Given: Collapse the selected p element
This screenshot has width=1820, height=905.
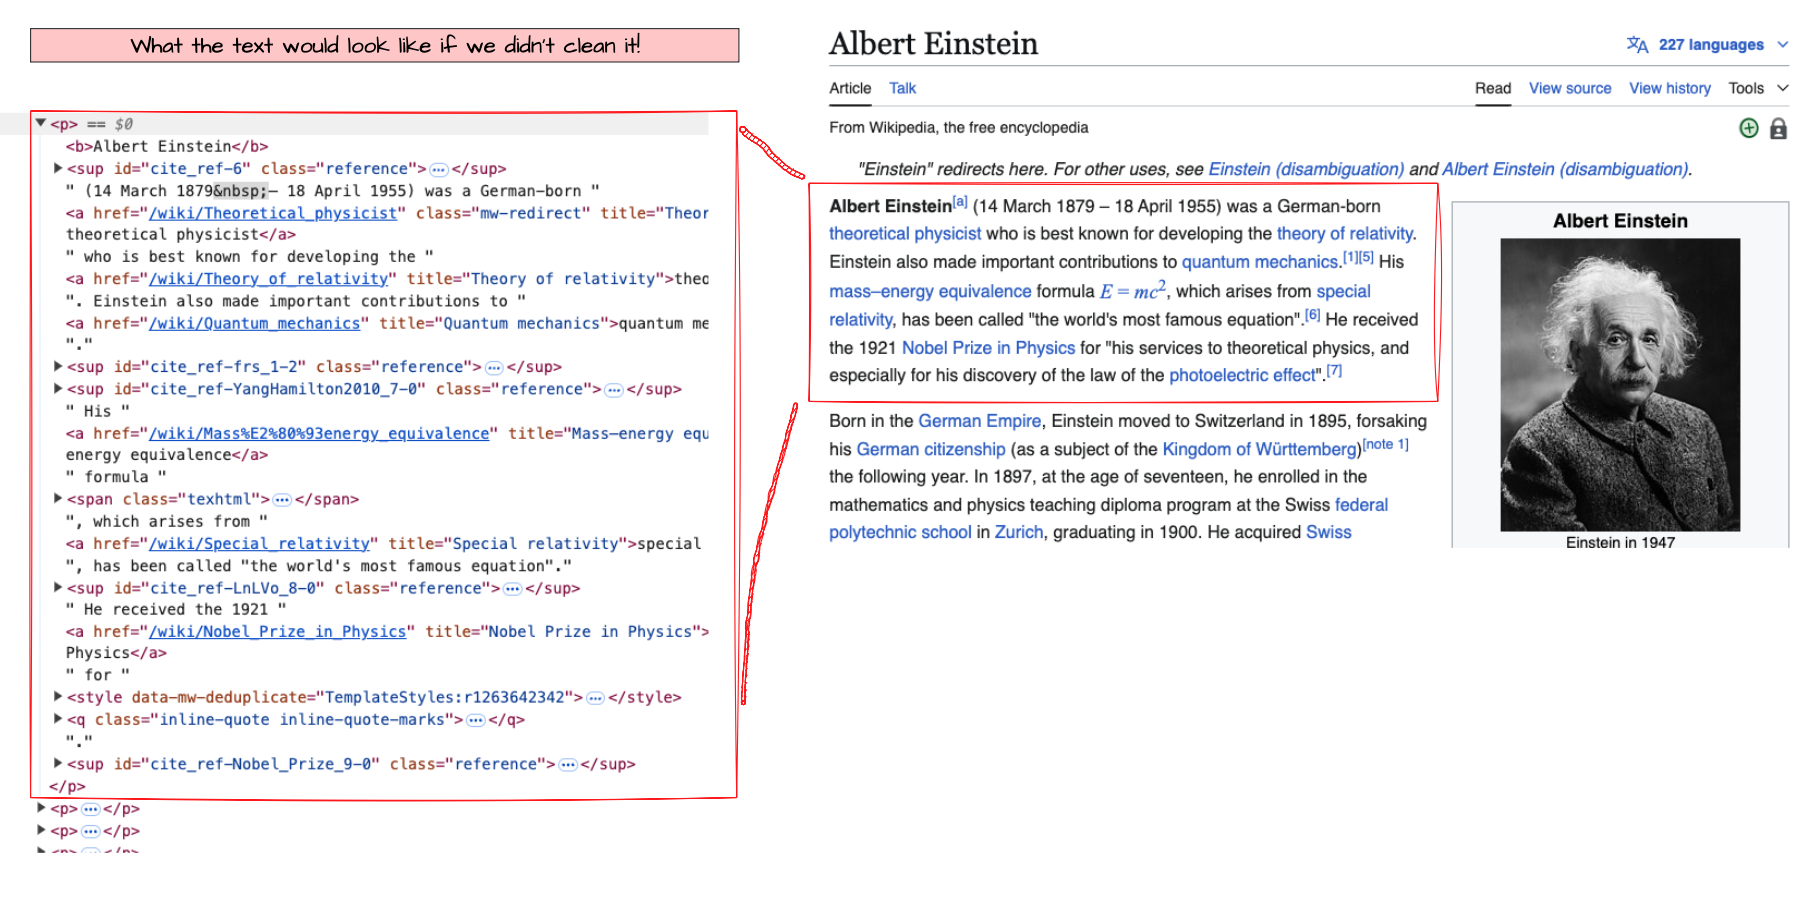Looking at the screenshot, I should 41,123.
